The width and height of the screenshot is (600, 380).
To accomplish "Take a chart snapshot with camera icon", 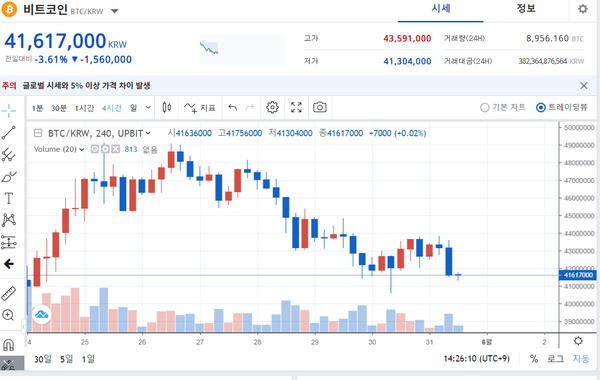I will click(320, 108).
